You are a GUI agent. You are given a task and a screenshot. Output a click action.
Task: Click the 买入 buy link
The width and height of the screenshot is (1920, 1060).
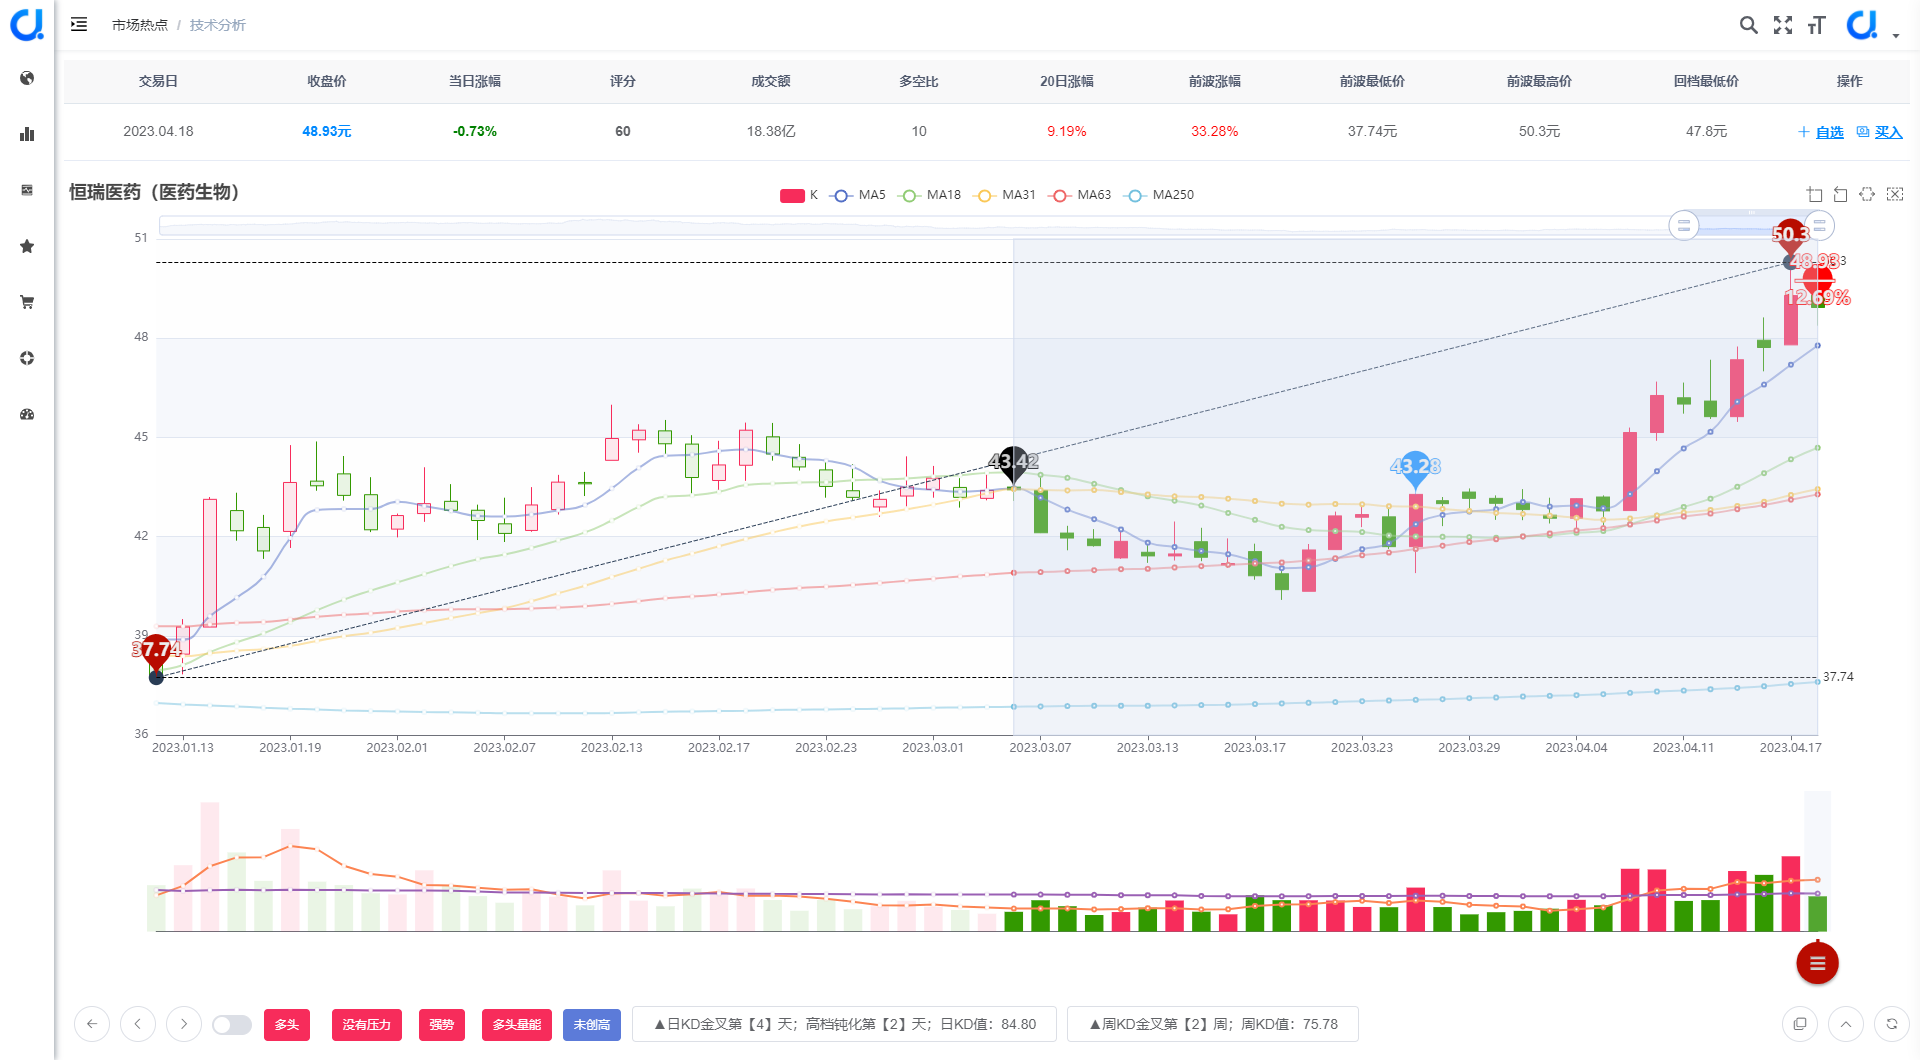(1880, 132)
